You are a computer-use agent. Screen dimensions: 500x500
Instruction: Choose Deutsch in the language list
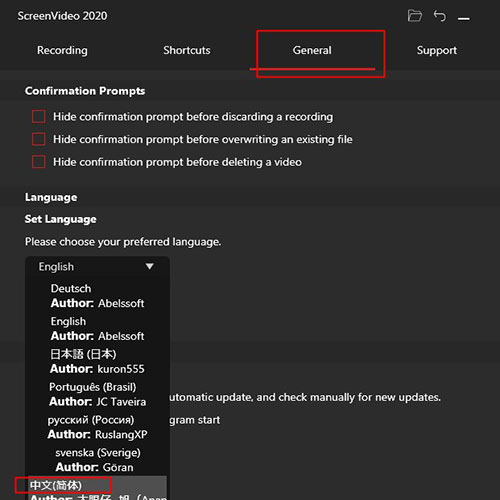coord(97,296)
